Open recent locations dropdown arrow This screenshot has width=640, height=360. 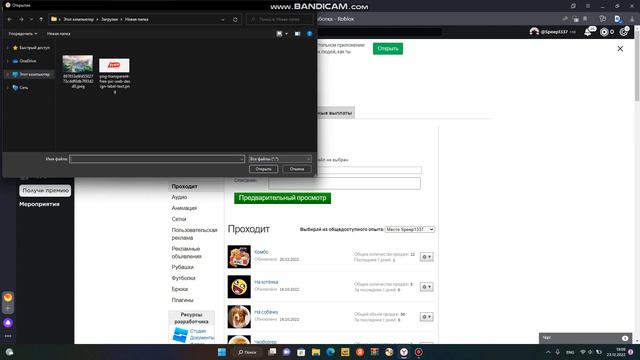click(31, 19)
